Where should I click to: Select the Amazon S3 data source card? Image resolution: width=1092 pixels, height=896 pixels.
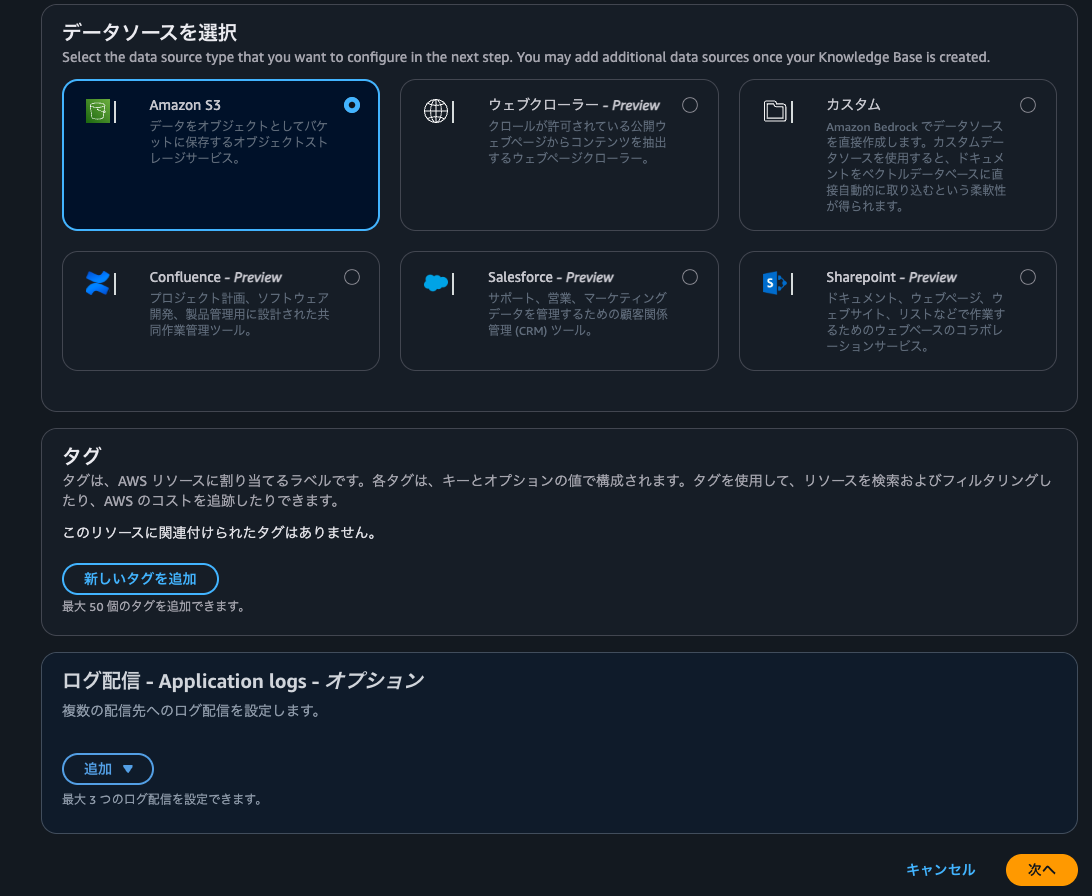pos(220,155)
